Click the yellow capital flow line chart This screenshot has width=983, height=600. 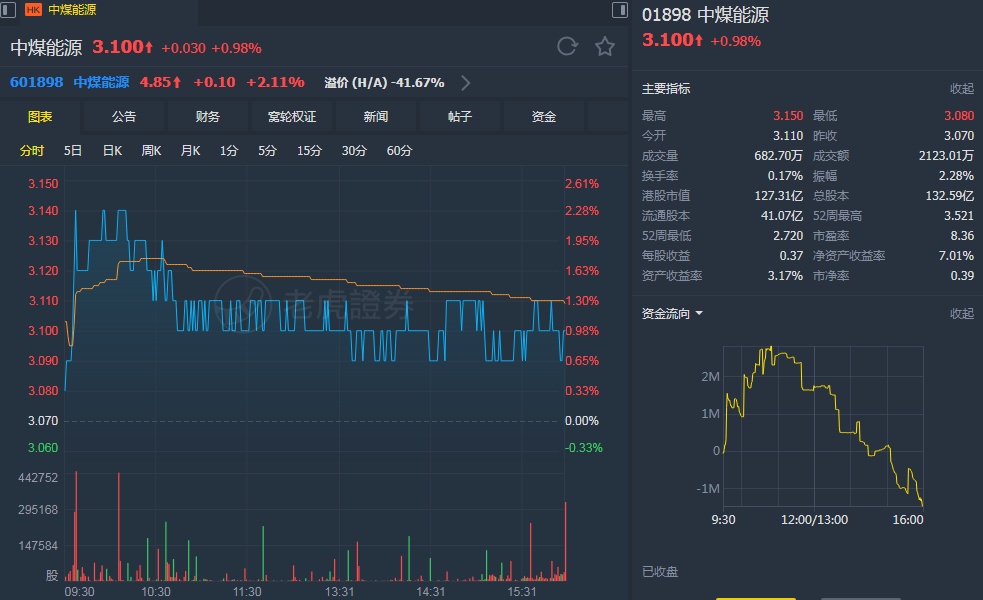pos(823,426)
